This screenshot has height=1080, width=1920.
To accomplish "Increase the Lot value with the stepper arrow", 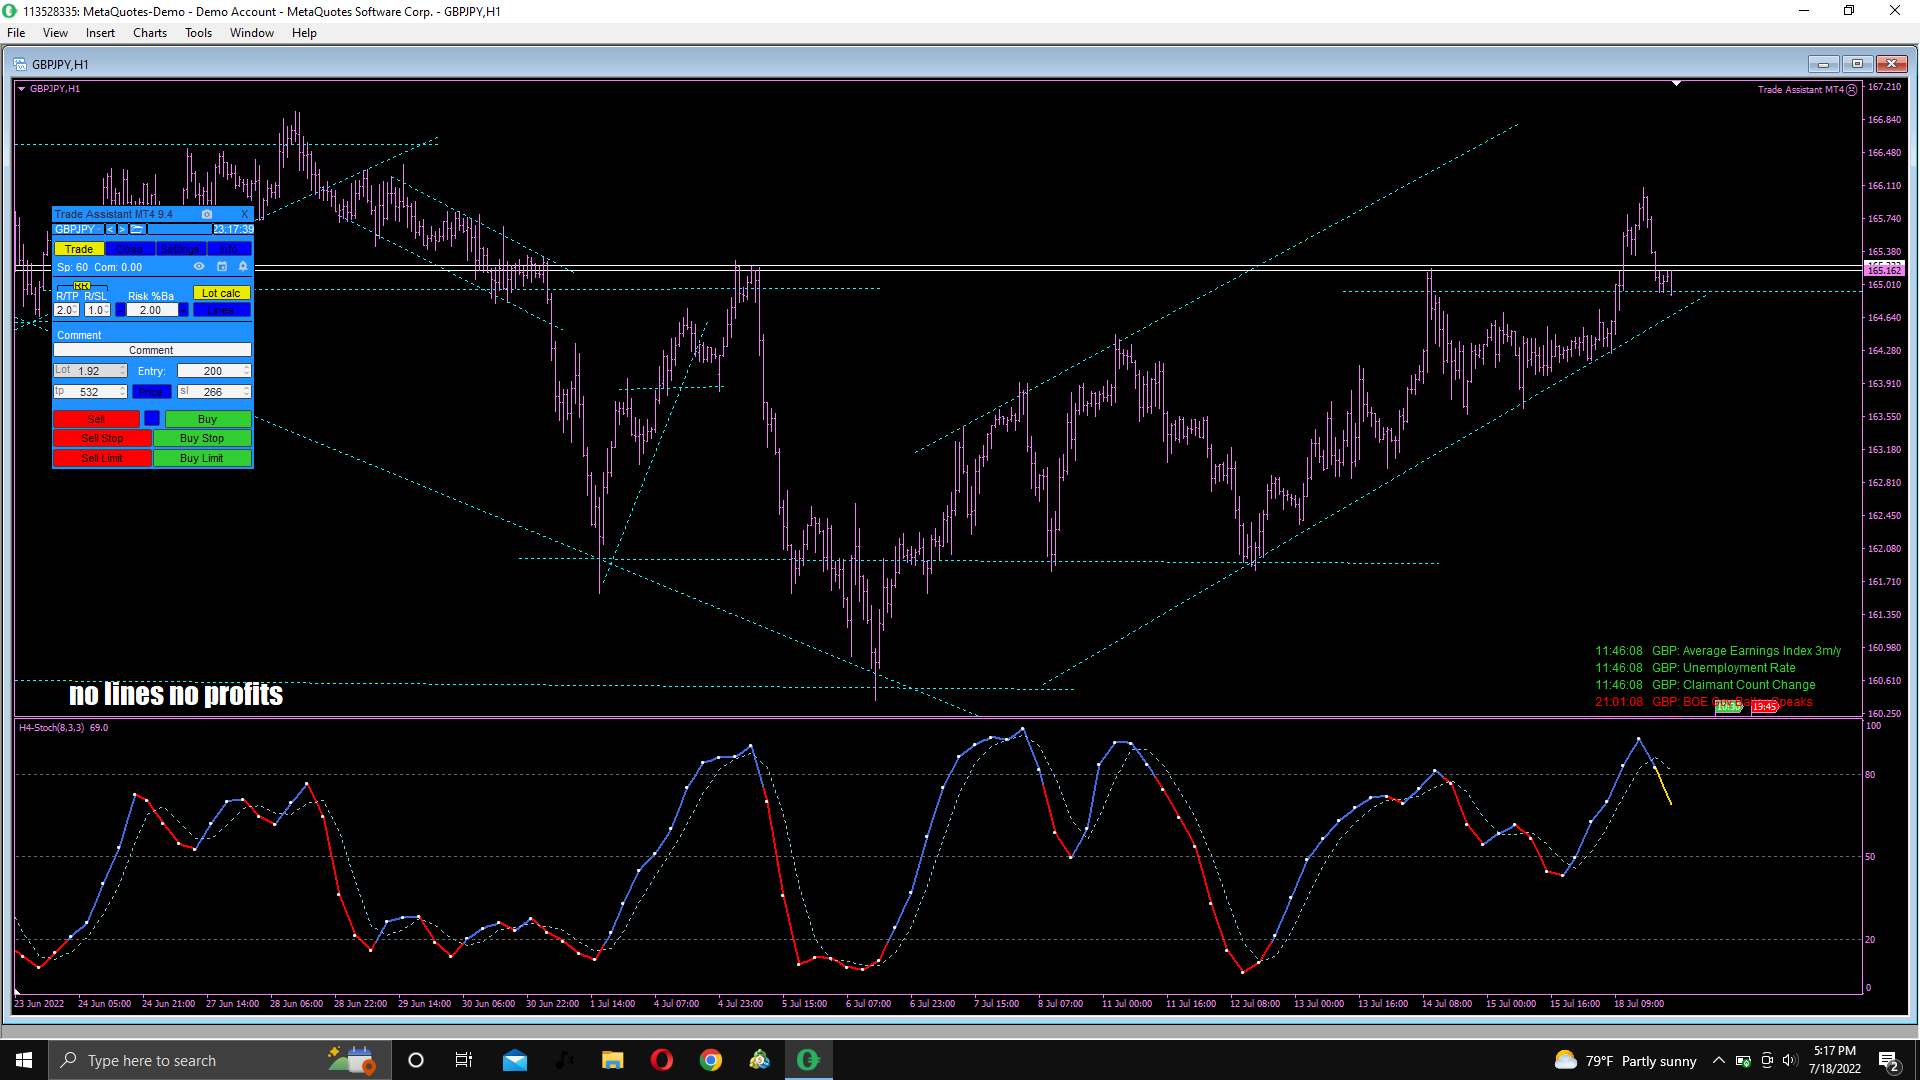I will pos(123,367).
